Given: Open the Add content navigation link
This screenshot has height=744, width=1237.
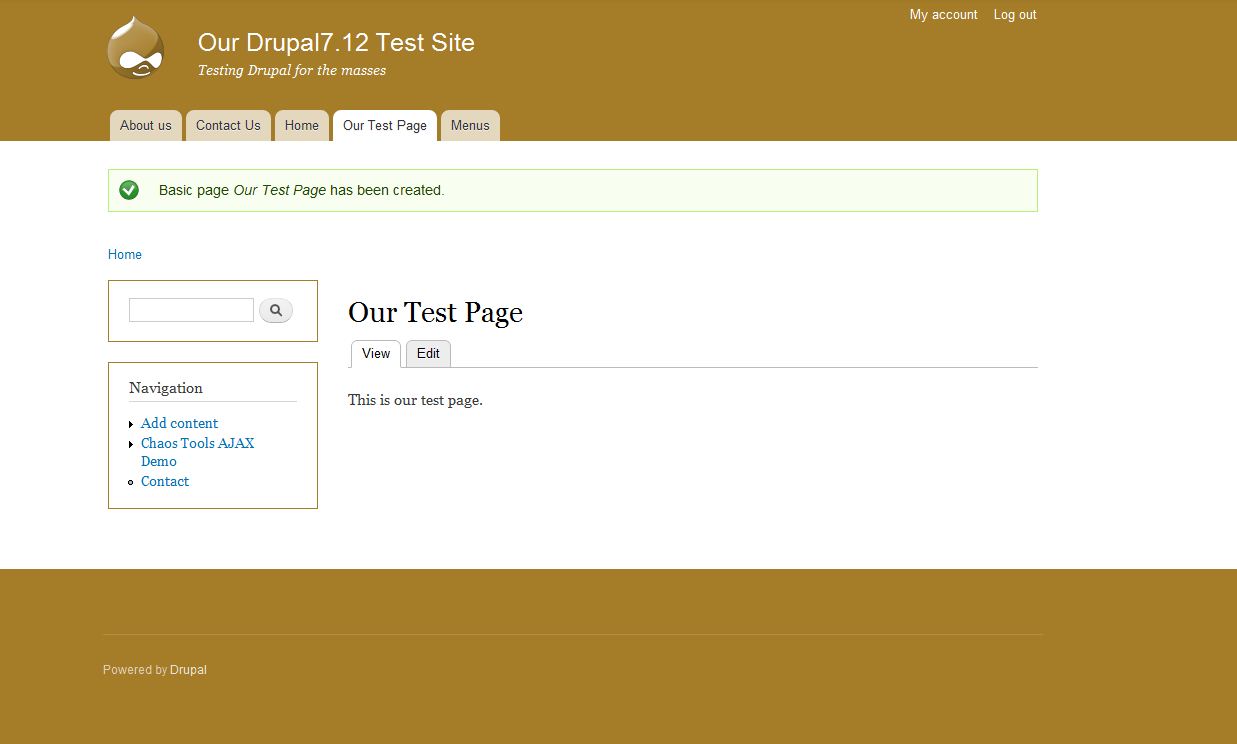Looking at the screenshot, I should tap(179, 424).
